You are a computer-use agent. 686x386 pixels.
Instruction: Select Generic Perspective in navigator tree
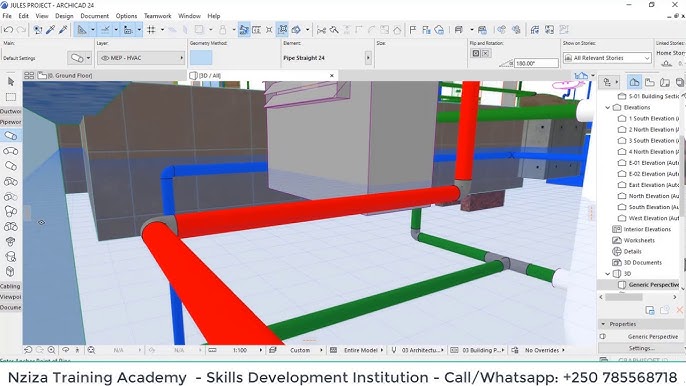click(649, 285)
